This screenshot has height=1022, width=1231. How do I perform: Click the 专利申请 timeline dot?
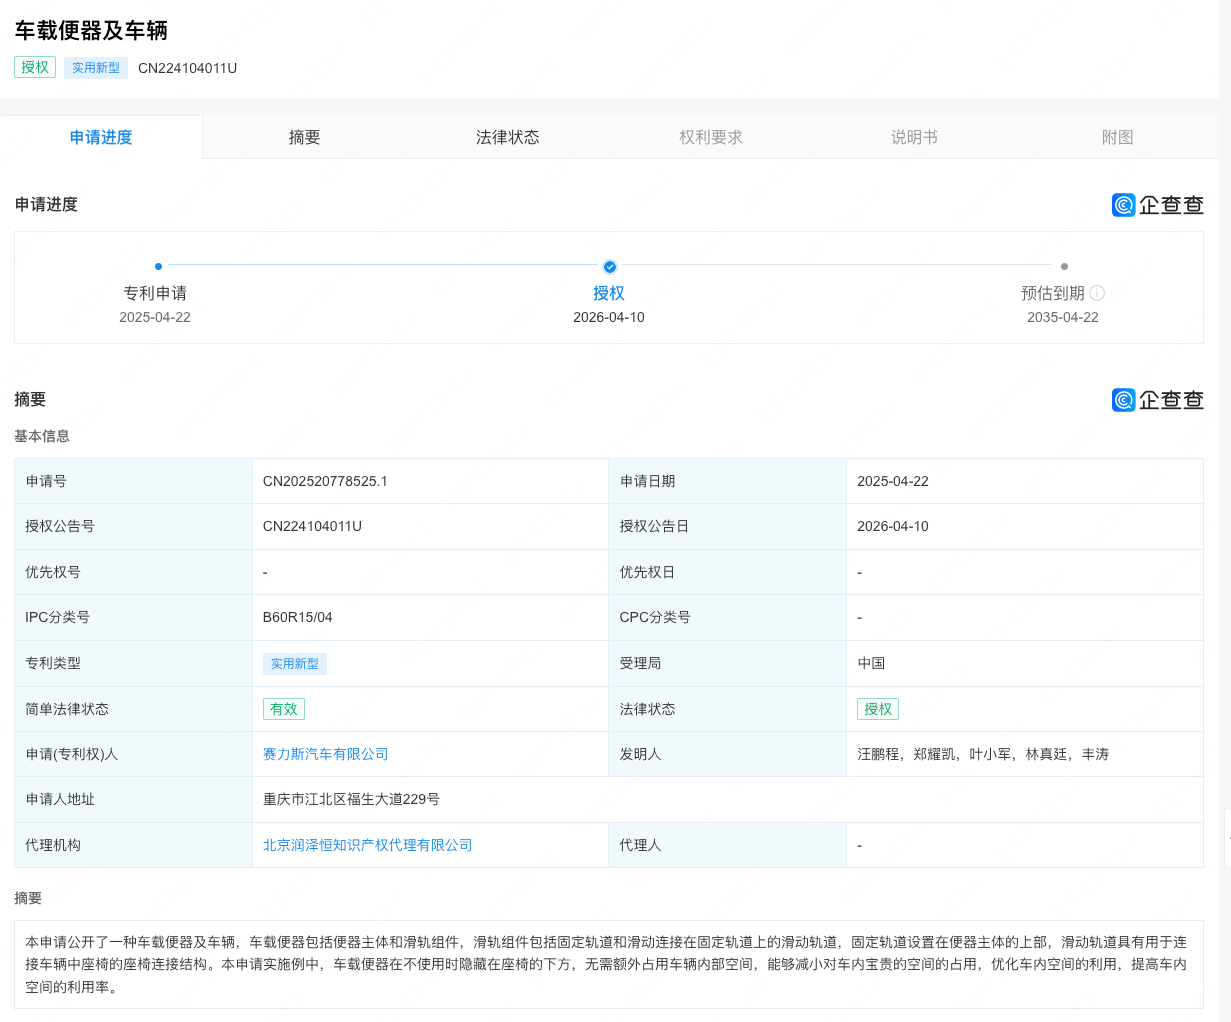[x=158, y=267]
